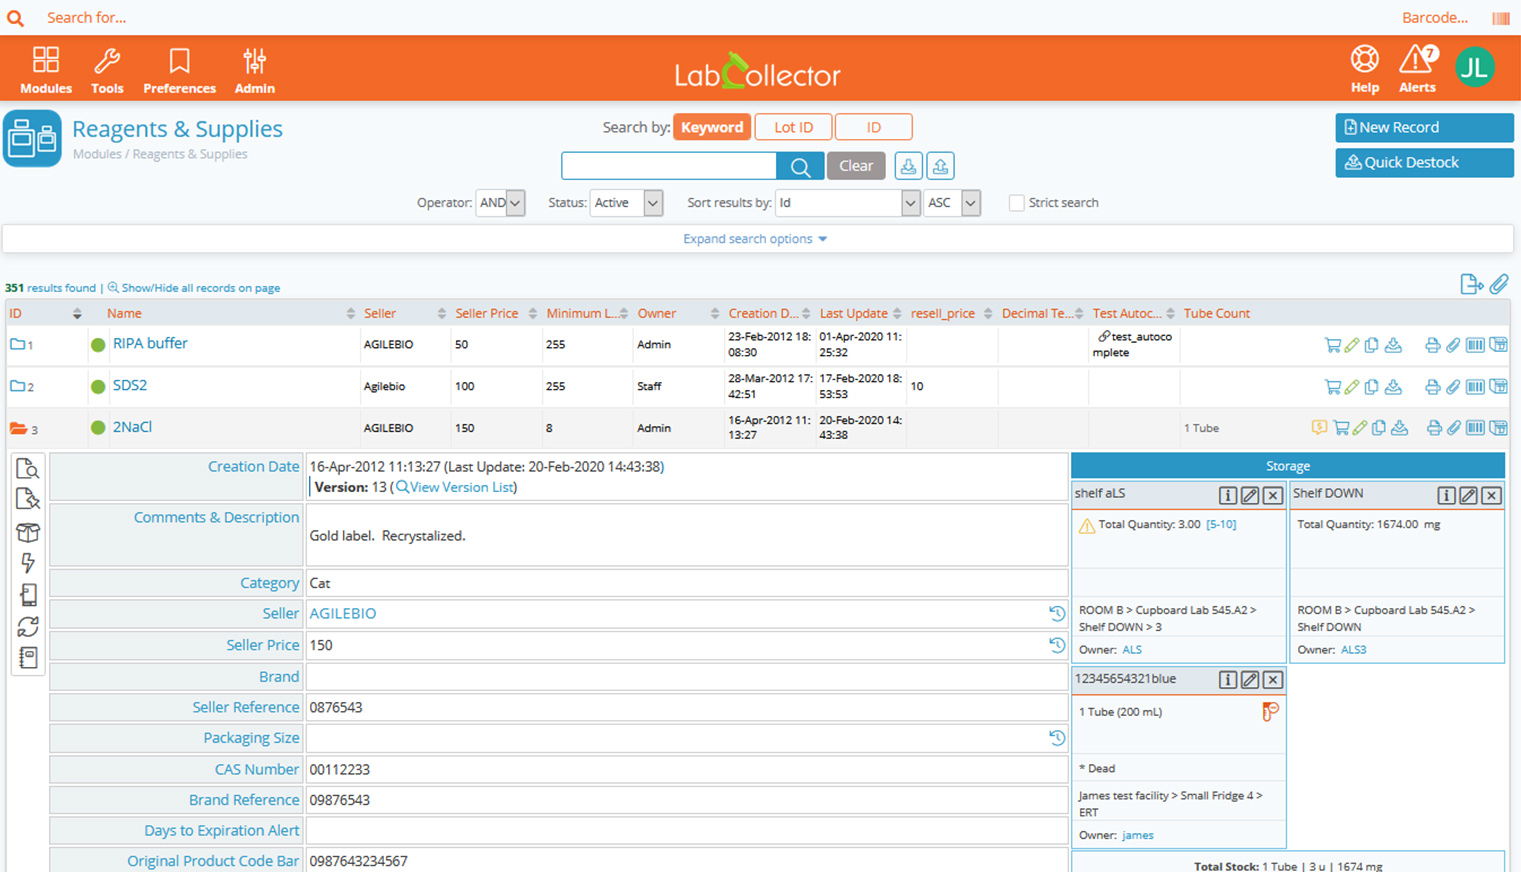Screen dimensions: 1521x872
Task: Open the AGILEBIO seller link in details
Action: click(343, 614)
